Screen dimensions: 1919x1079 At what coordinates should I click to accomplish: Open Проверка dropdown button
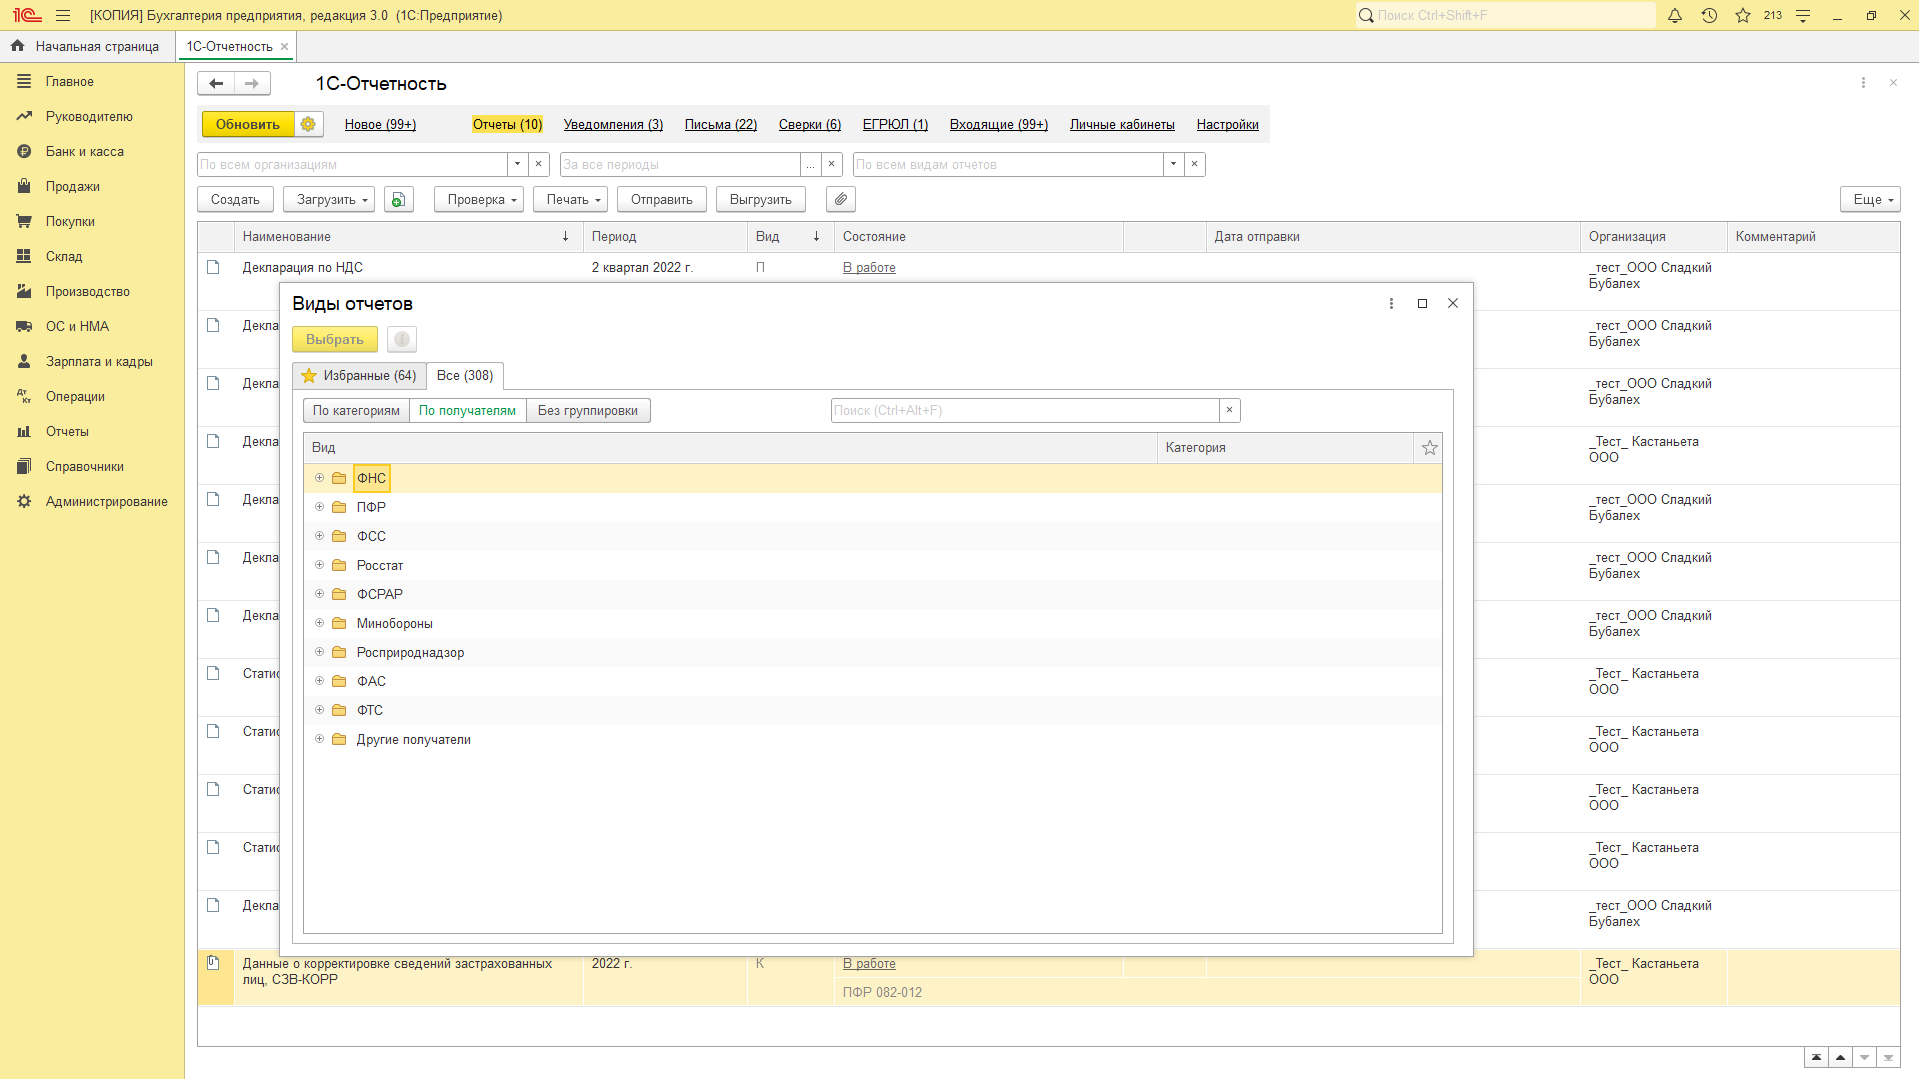(479, 199)
